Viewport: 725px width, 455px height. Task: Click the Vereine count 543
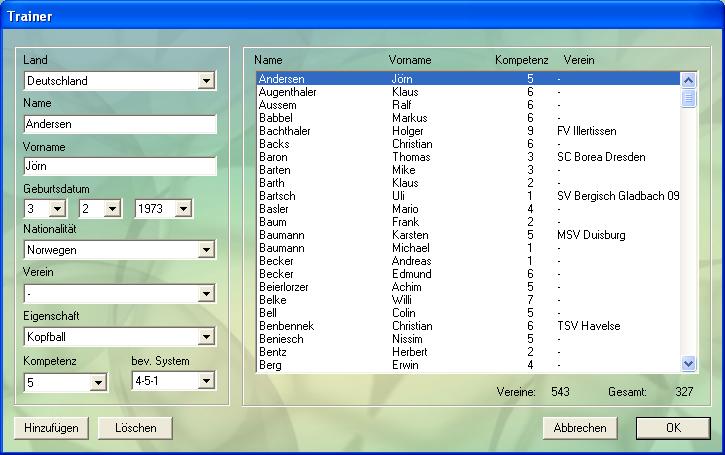(560, 392)
